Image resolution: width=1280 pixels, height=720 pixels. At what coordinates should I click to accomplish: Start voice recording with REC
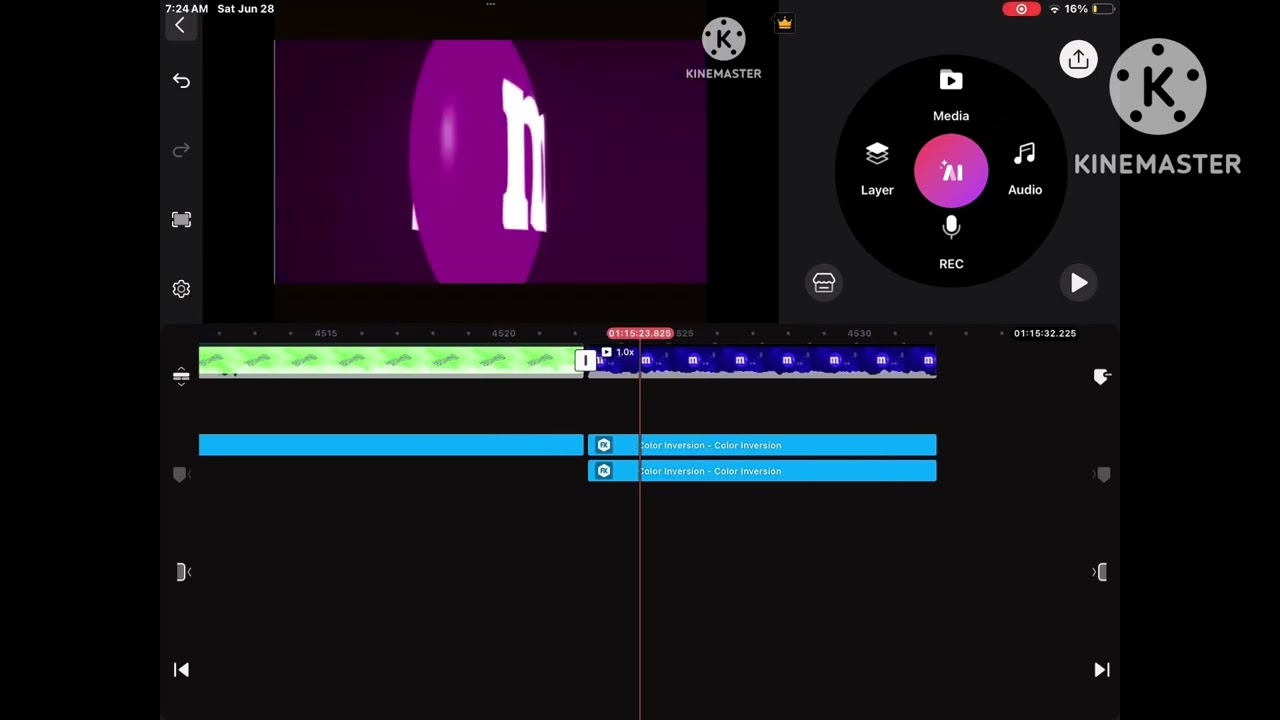(951, 244)
